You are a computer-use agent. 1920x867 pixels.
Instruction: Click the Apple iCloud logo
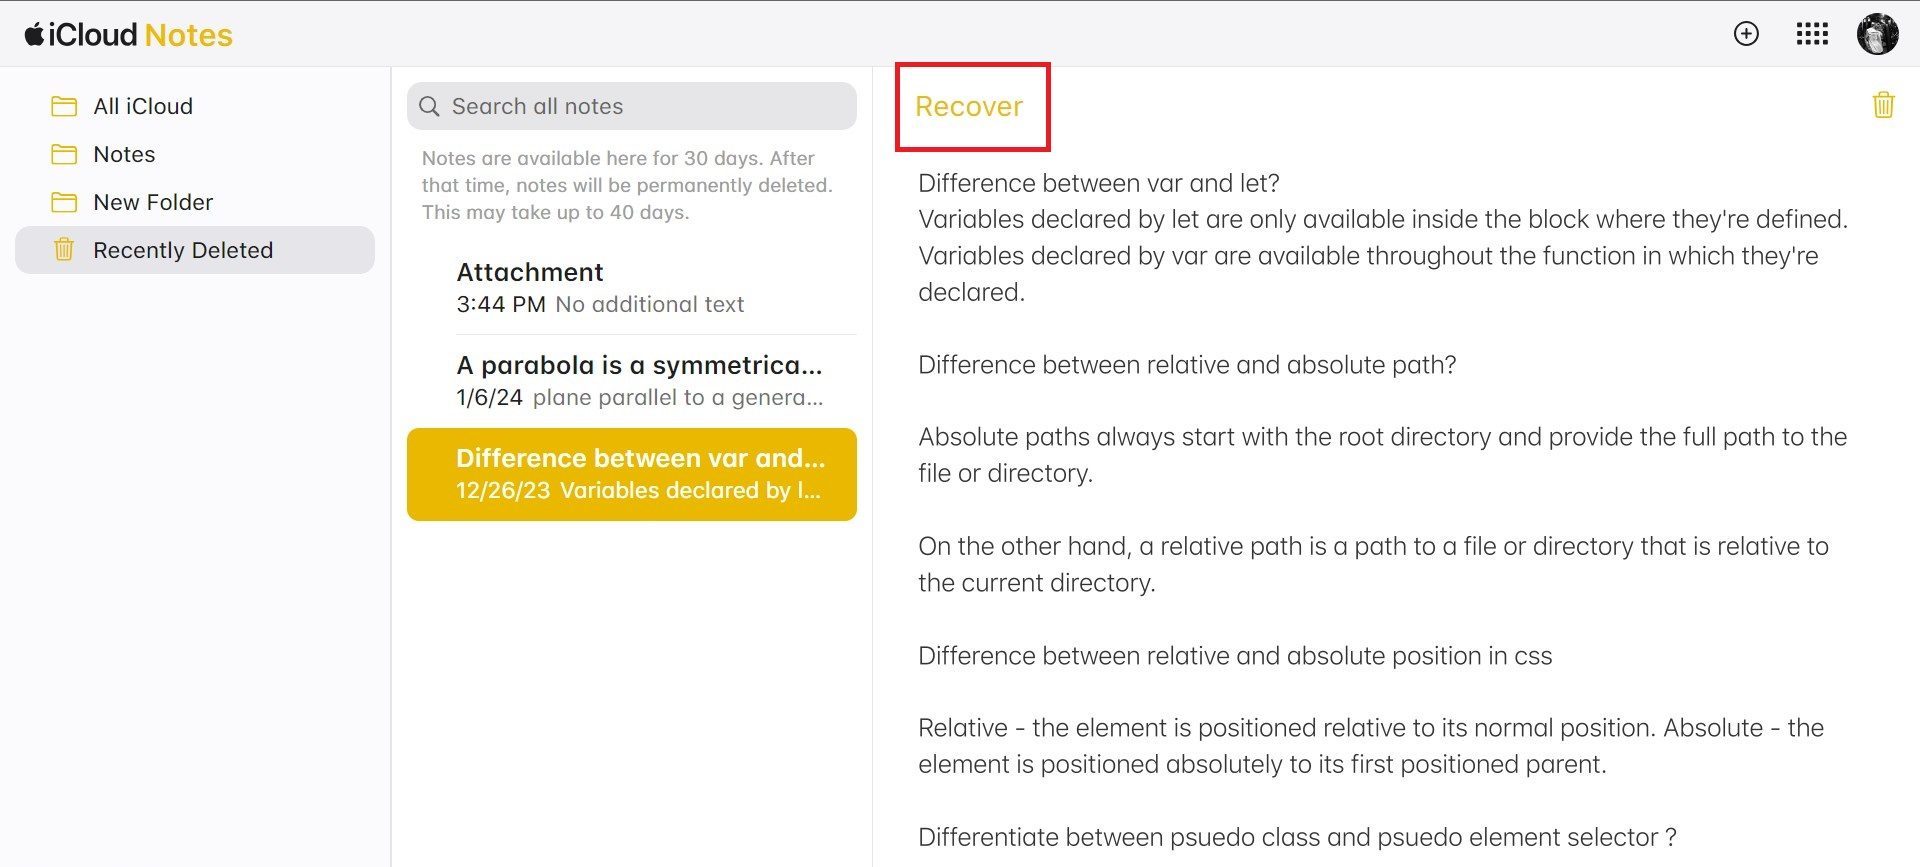35,35
